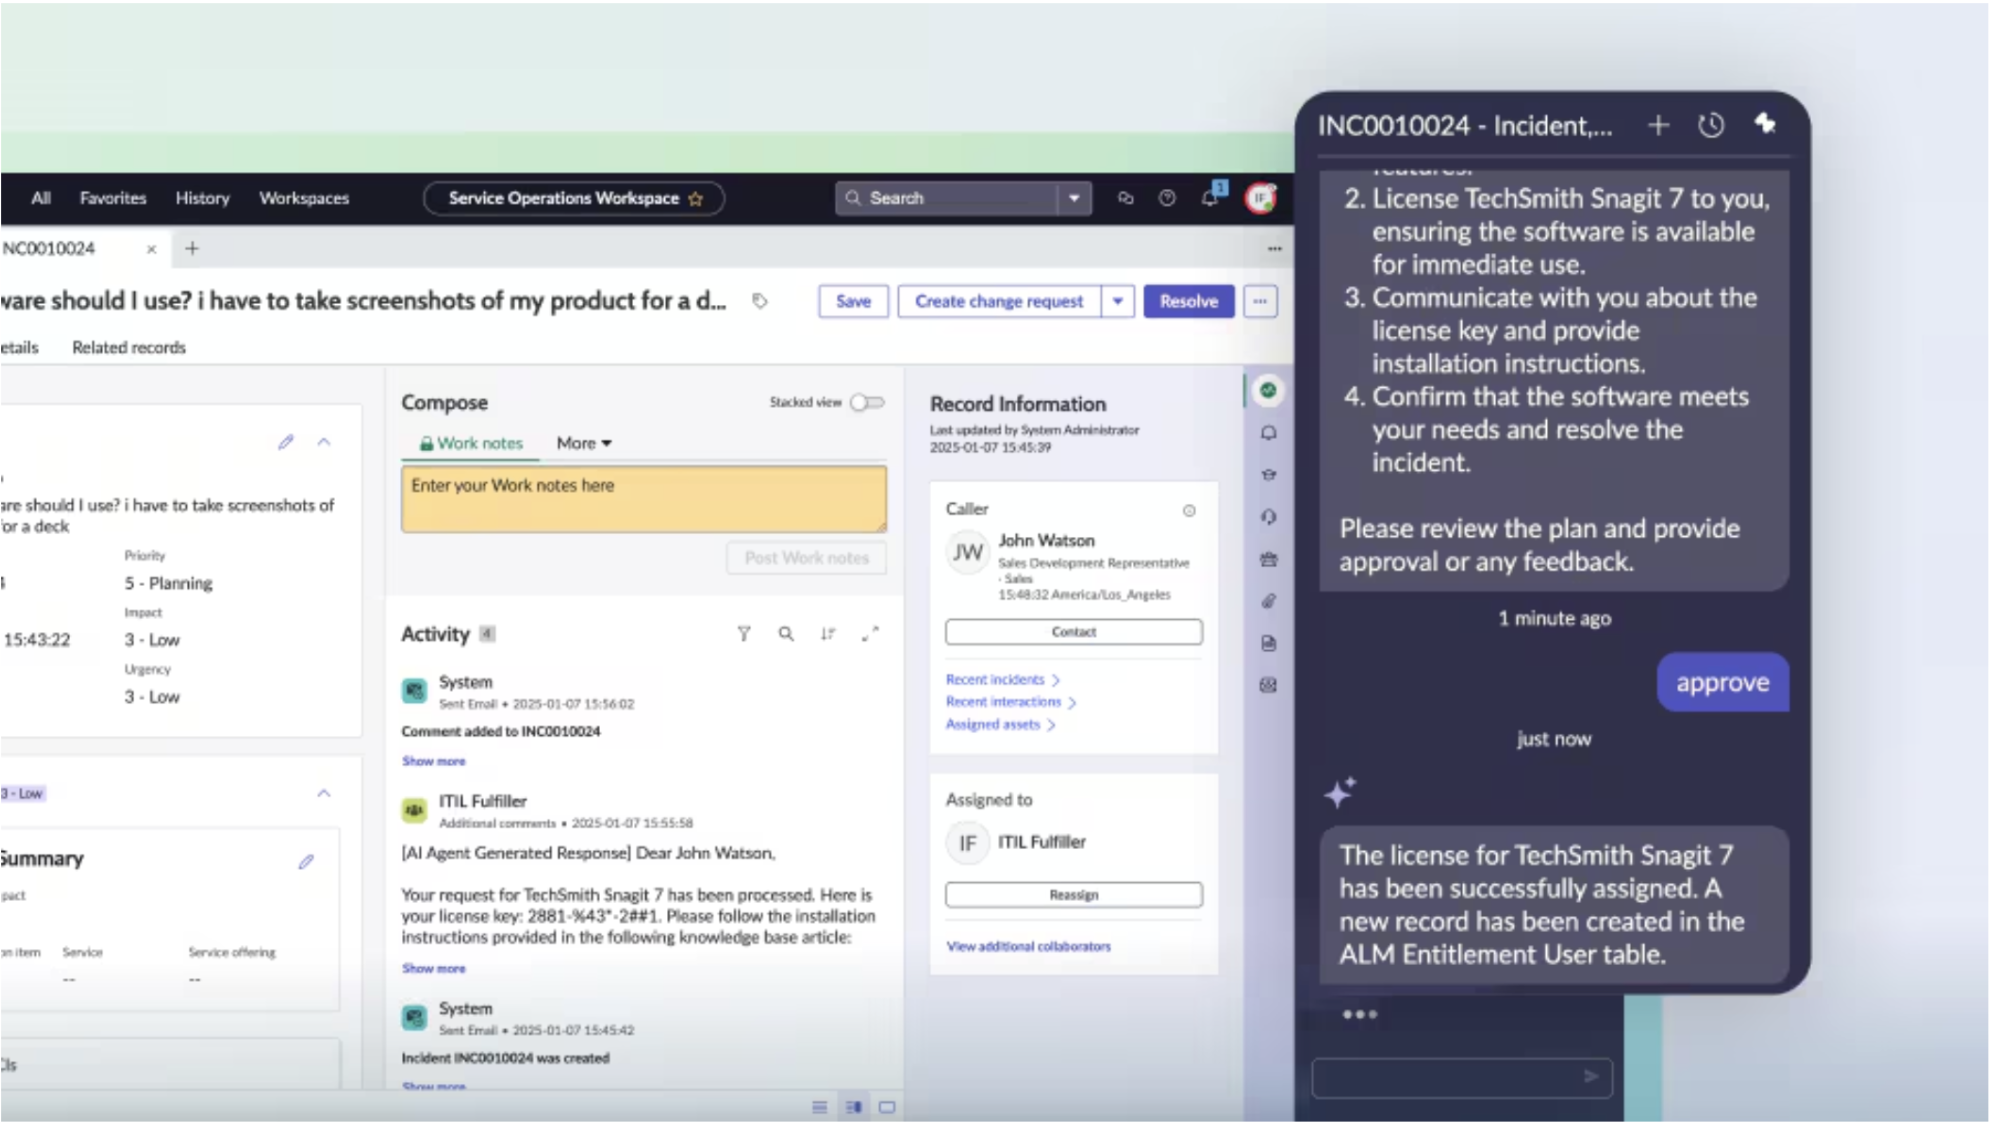Open the sidebar bell icon
The image size is (1994, 1124).
(x=1268, y=433)
